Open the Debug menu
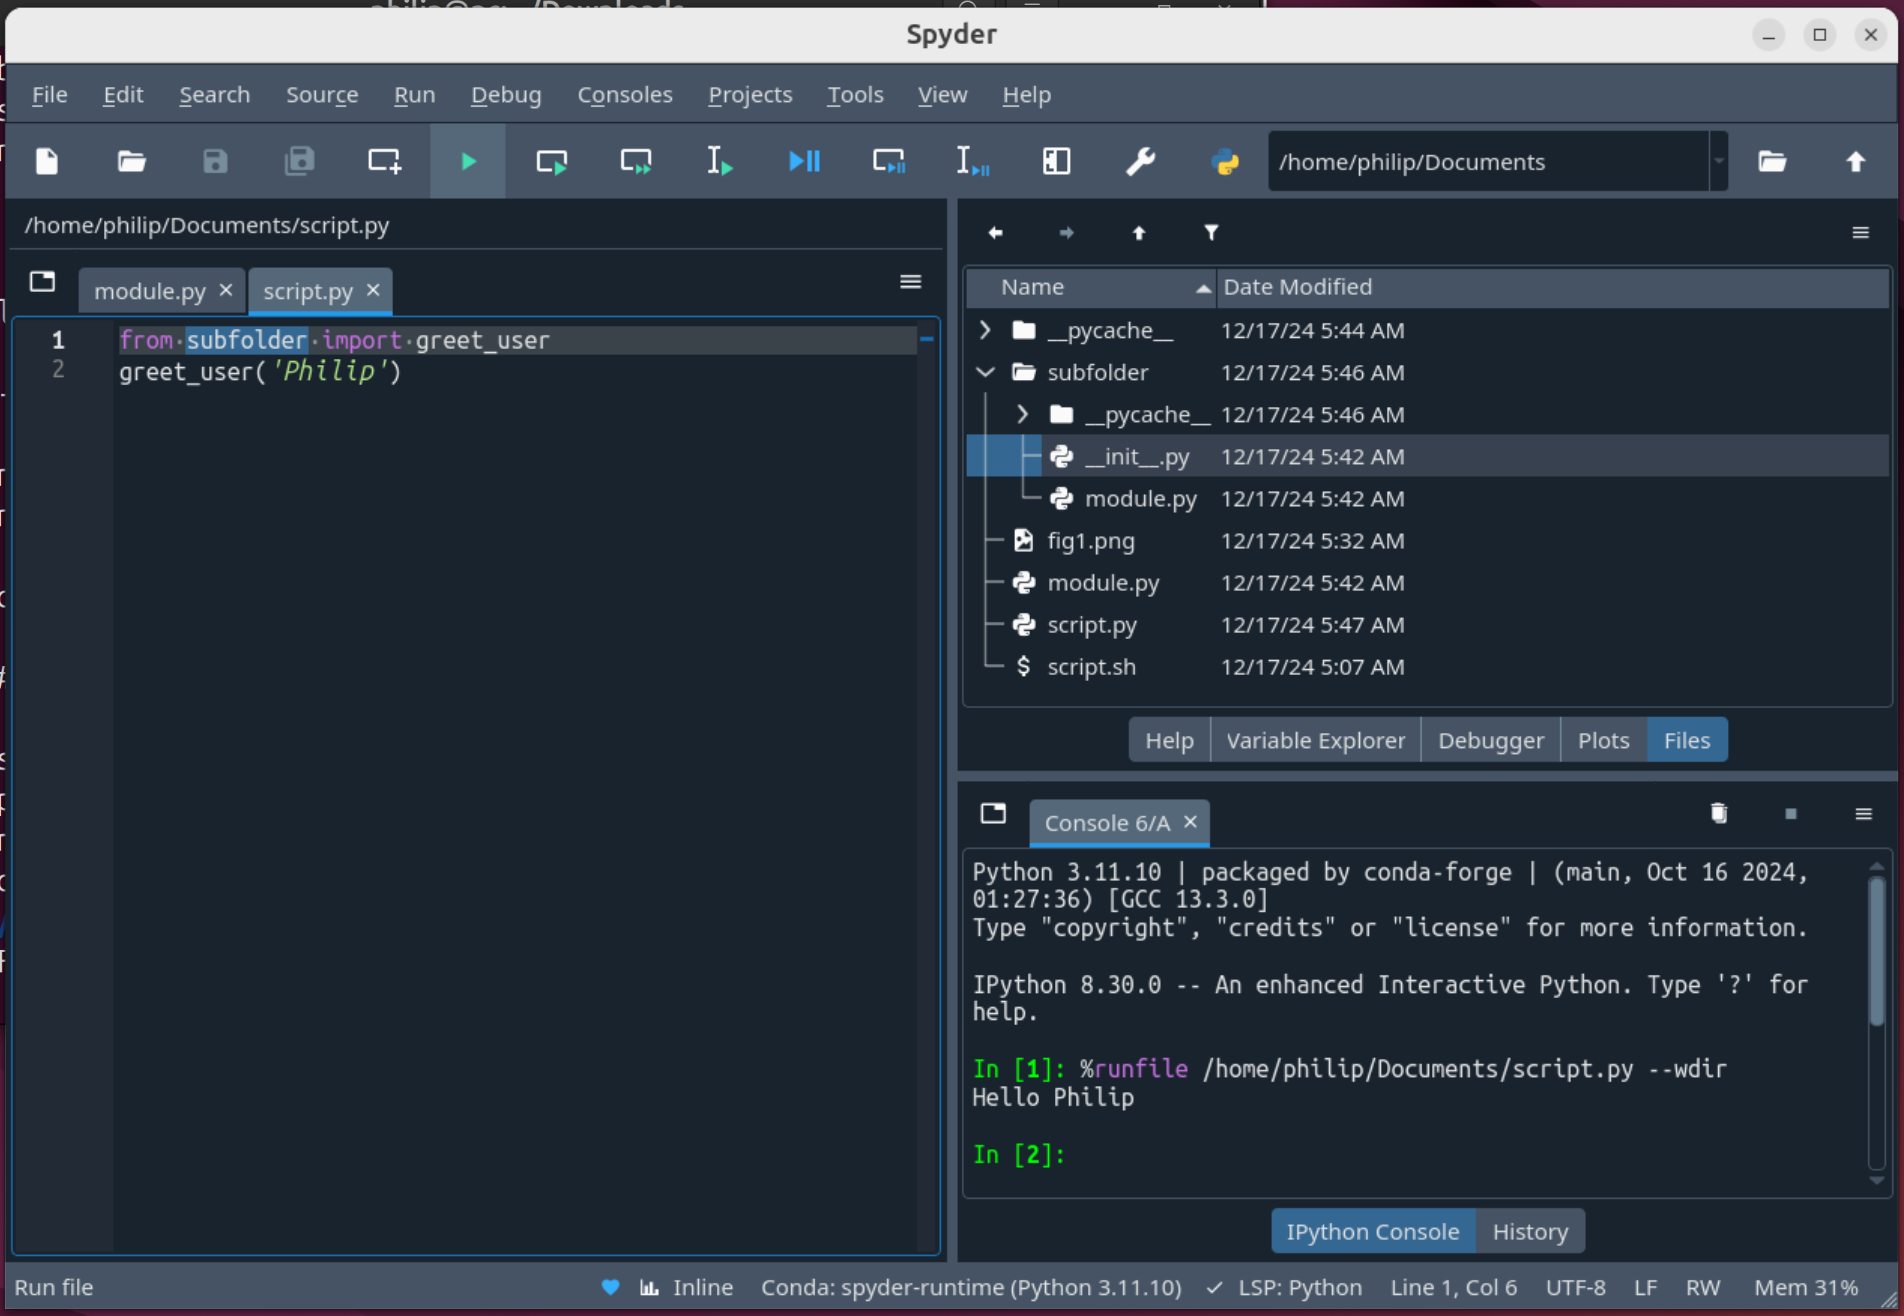The height and width of the screenshot is (1316, 1904). coord(506,94)
